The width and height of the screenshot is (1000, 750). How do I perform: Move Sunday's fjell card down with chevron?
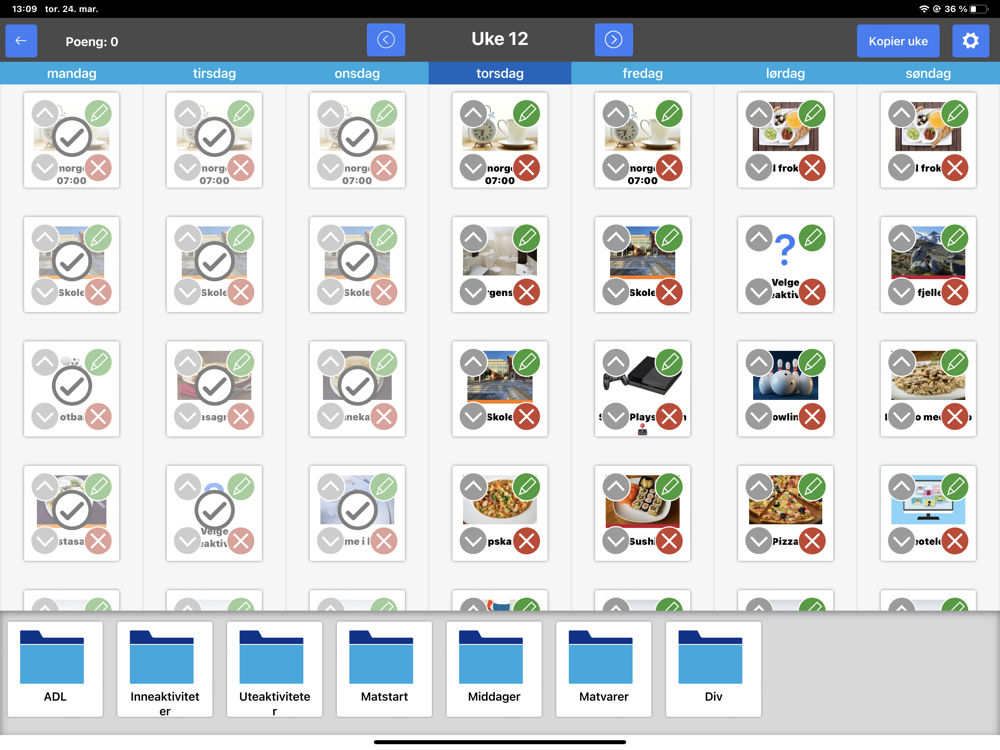902,293
